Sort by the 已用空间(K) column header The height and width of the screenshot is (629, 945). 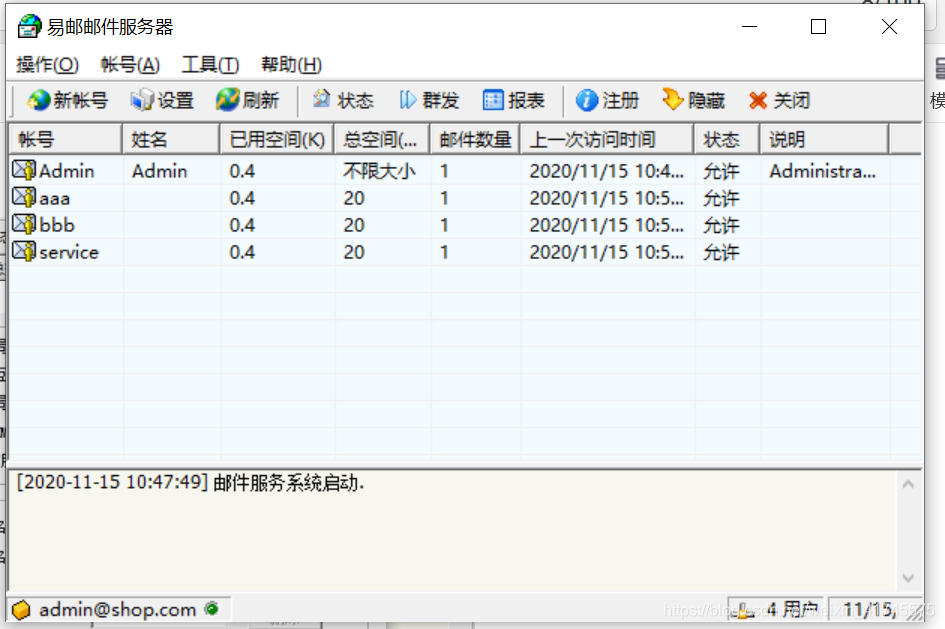(277, 139)
